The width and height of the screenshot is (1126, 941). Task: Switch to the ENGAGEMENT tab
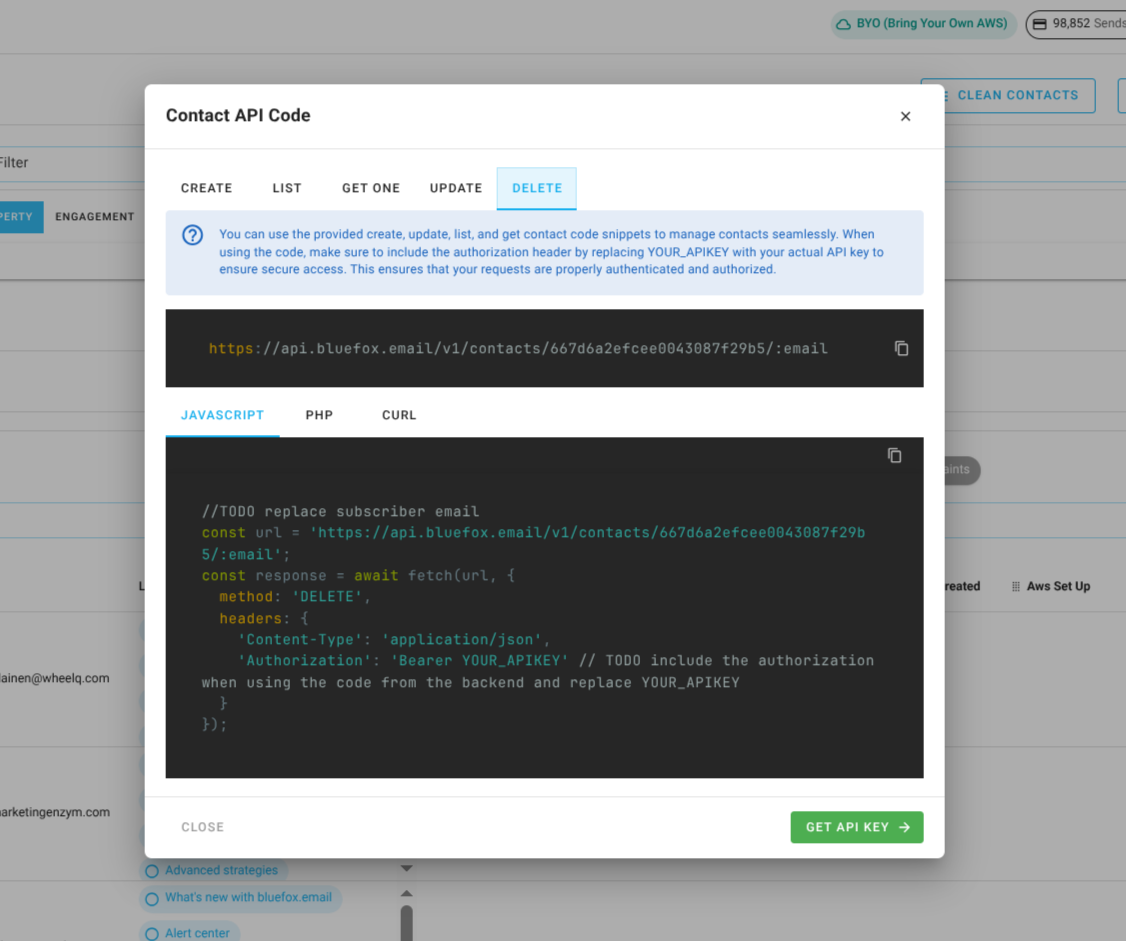tap(95, 216)
